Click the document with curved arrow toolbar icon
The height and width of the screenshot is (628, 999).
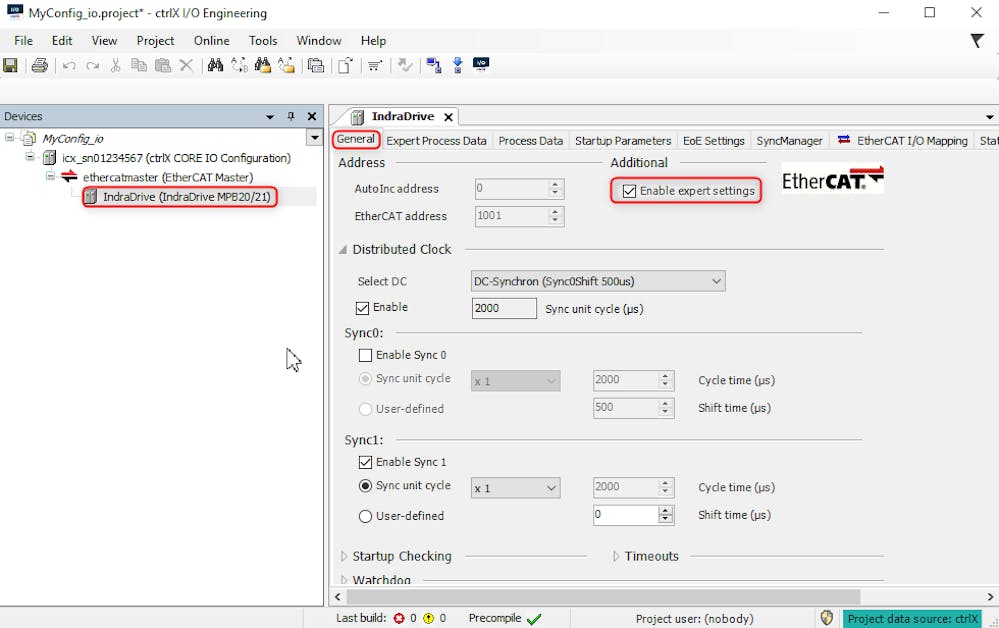[x=345, y=65]
